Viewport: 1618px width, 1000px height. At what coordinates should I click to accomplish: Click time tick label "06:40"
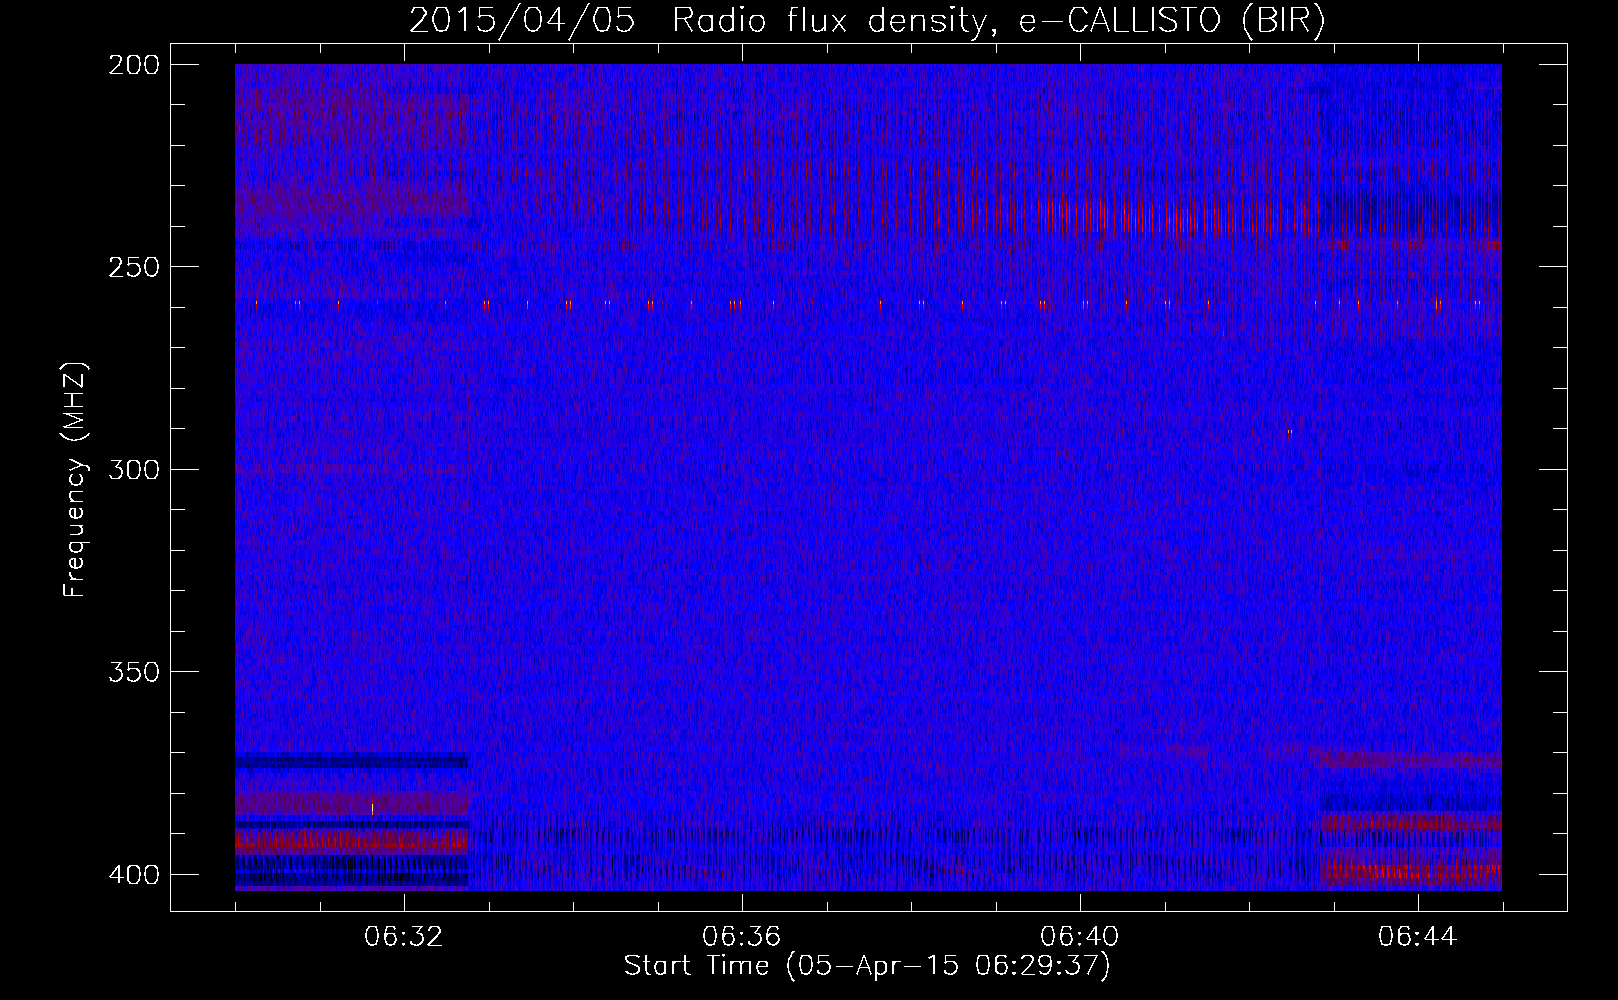[1080, 937]
